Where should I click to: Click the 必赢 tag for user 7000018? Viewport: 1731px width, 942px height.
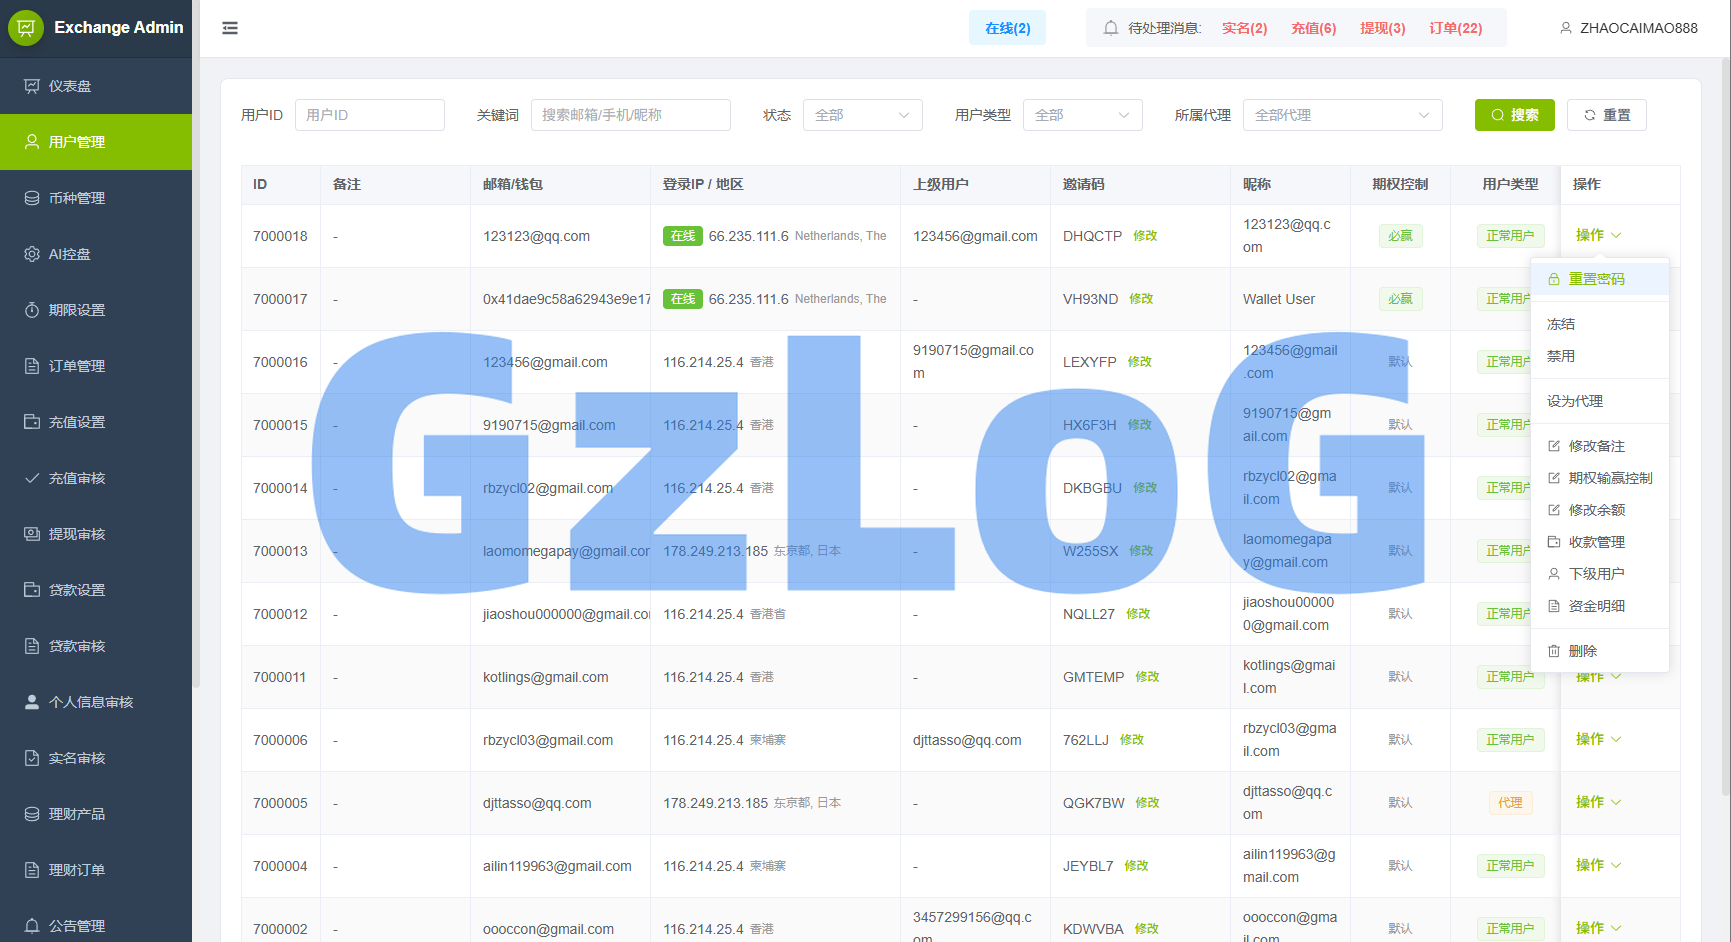point(1400,236)
